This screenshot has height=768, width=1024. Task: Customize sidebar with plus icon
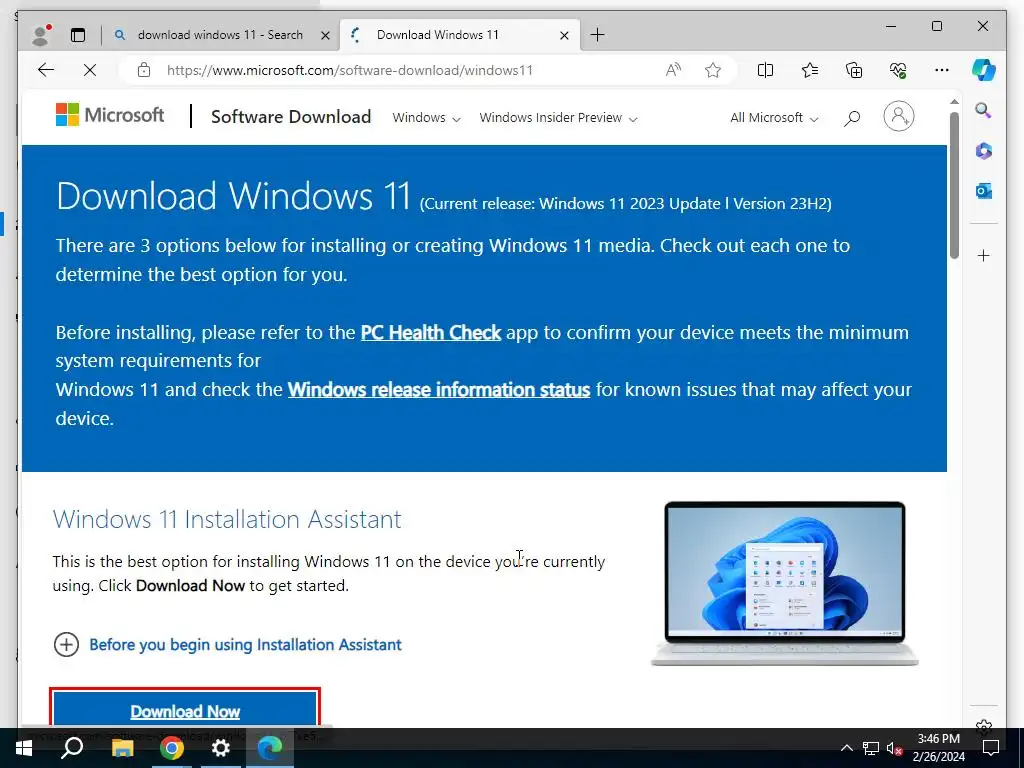[984, 255]
